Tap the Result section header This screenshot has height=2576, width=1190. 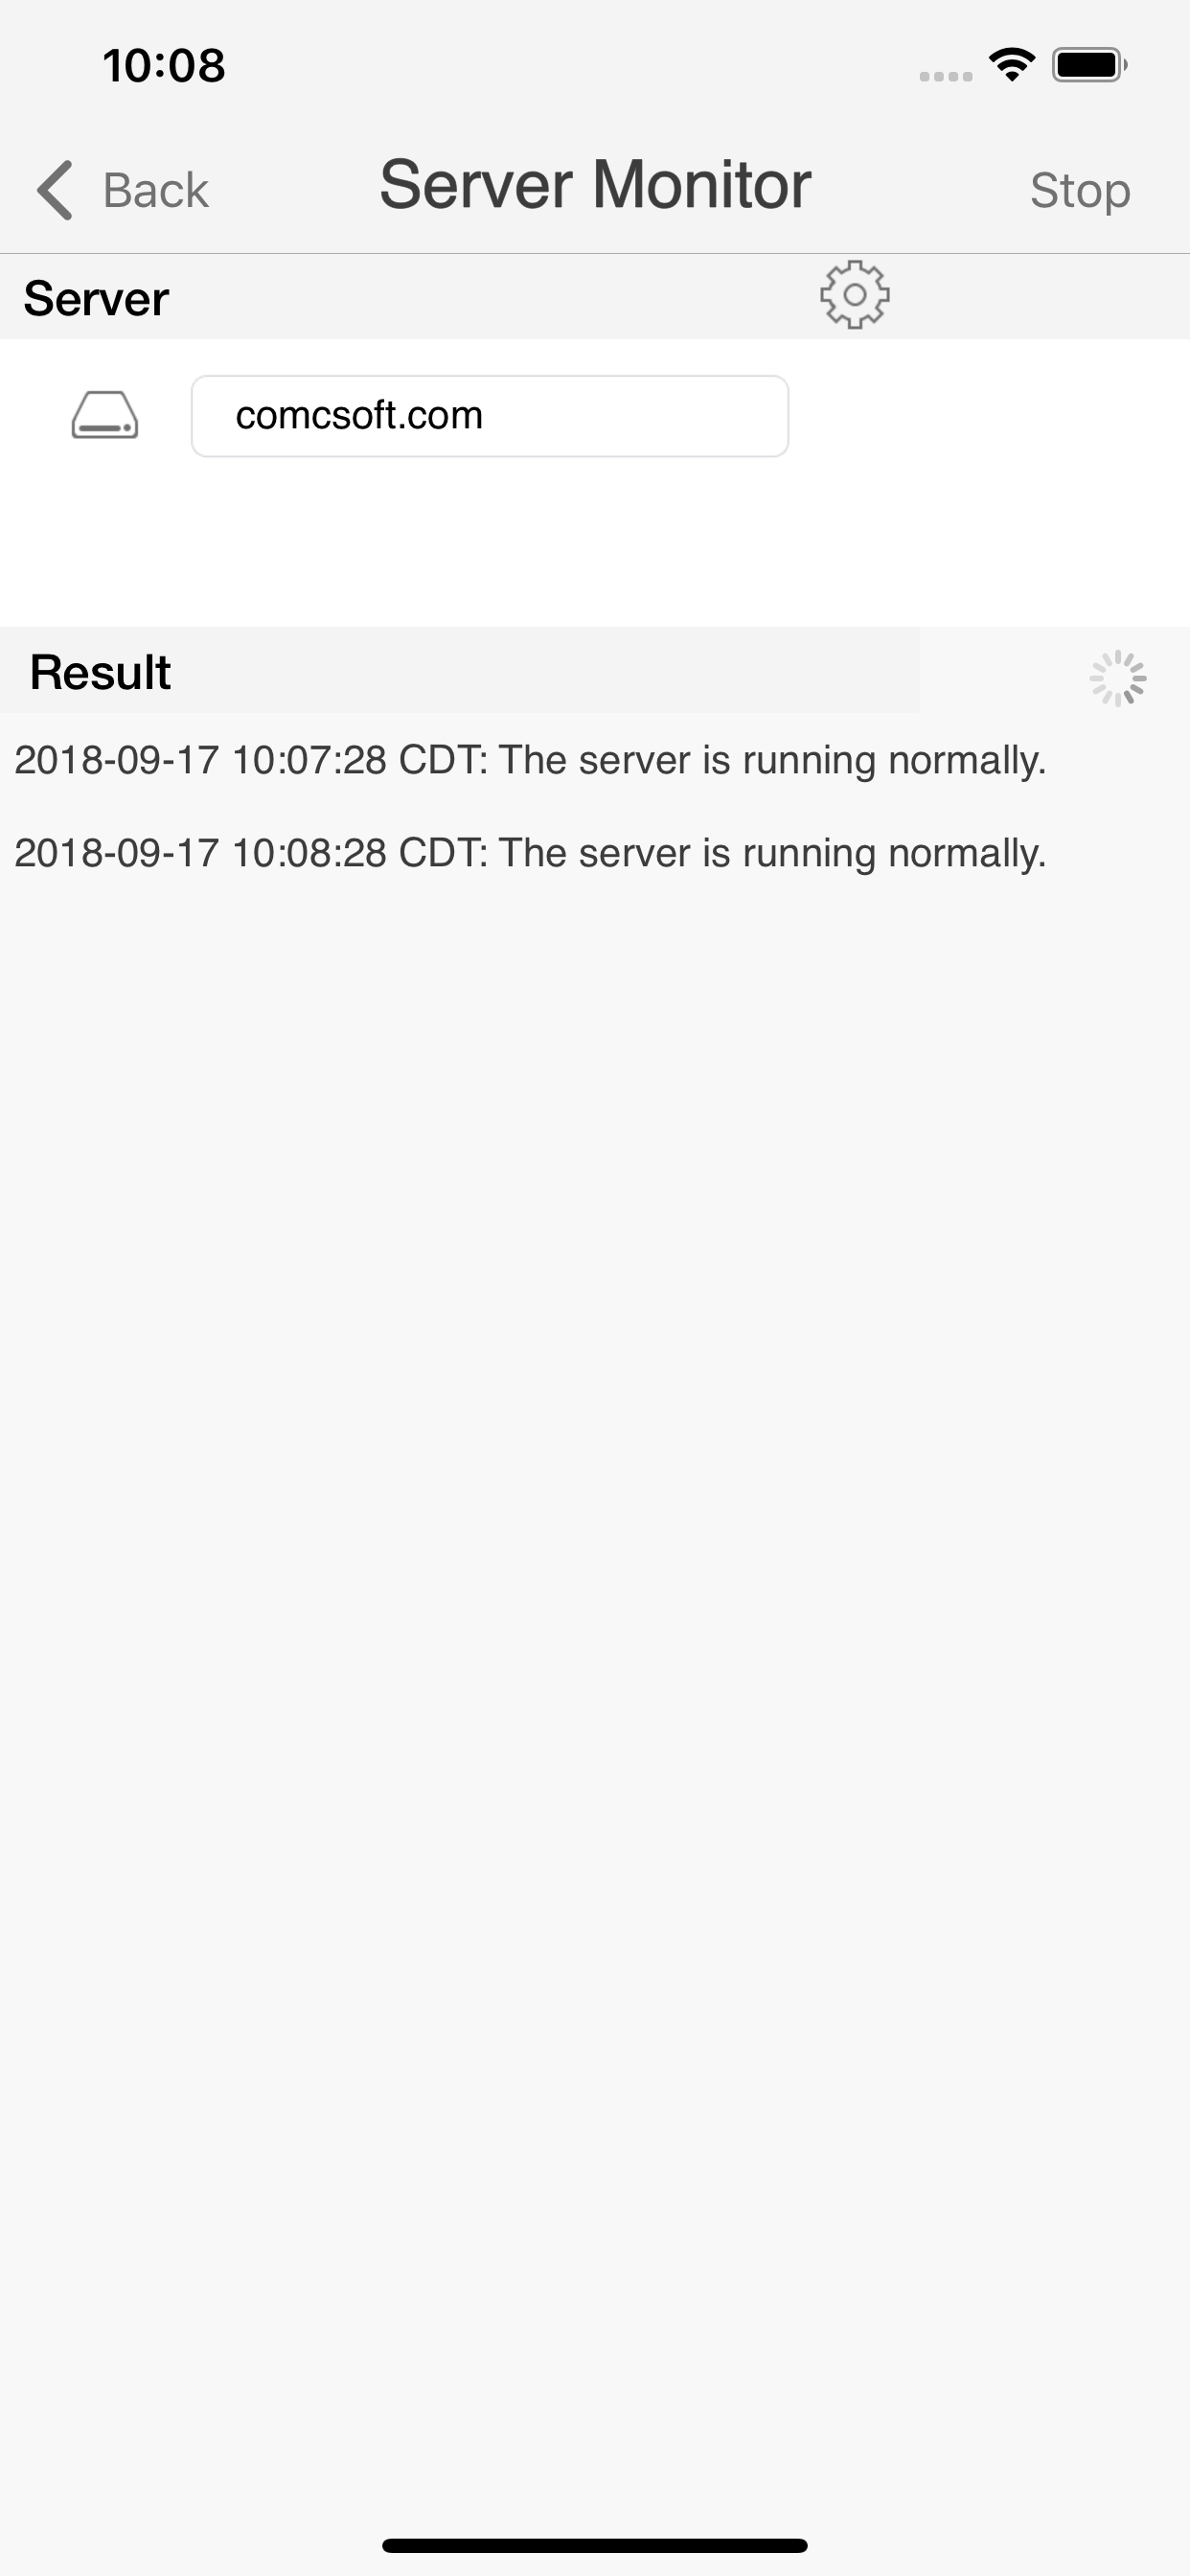tap(100, 672)
